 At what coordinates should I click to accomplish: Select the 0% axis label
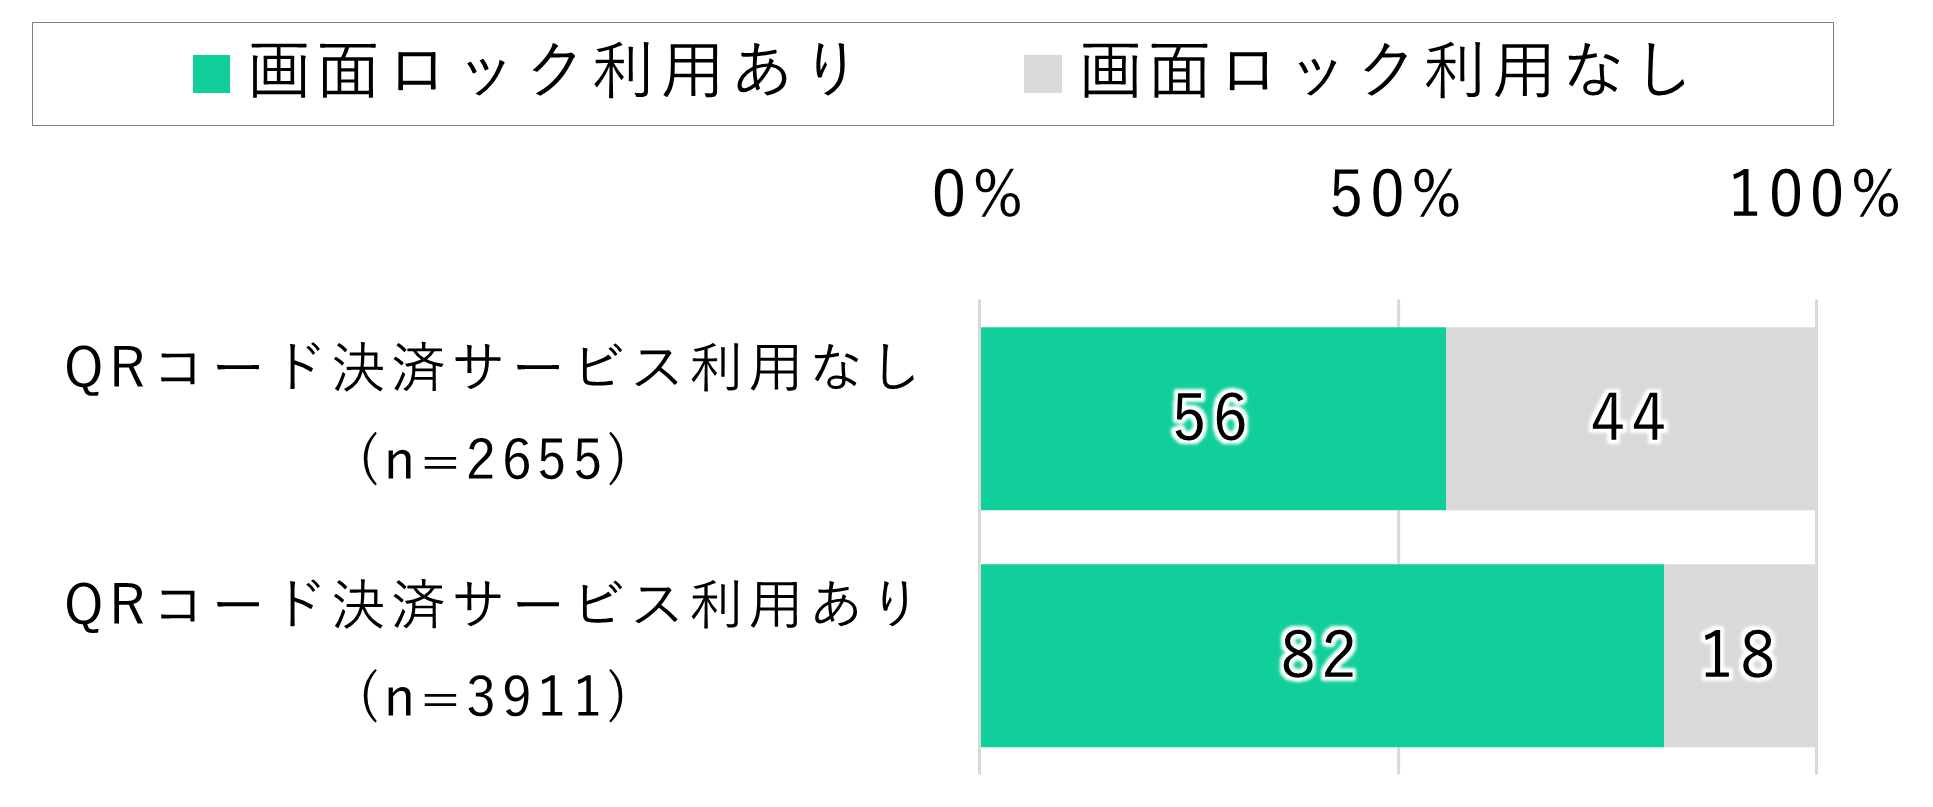(x=977, y=194)
